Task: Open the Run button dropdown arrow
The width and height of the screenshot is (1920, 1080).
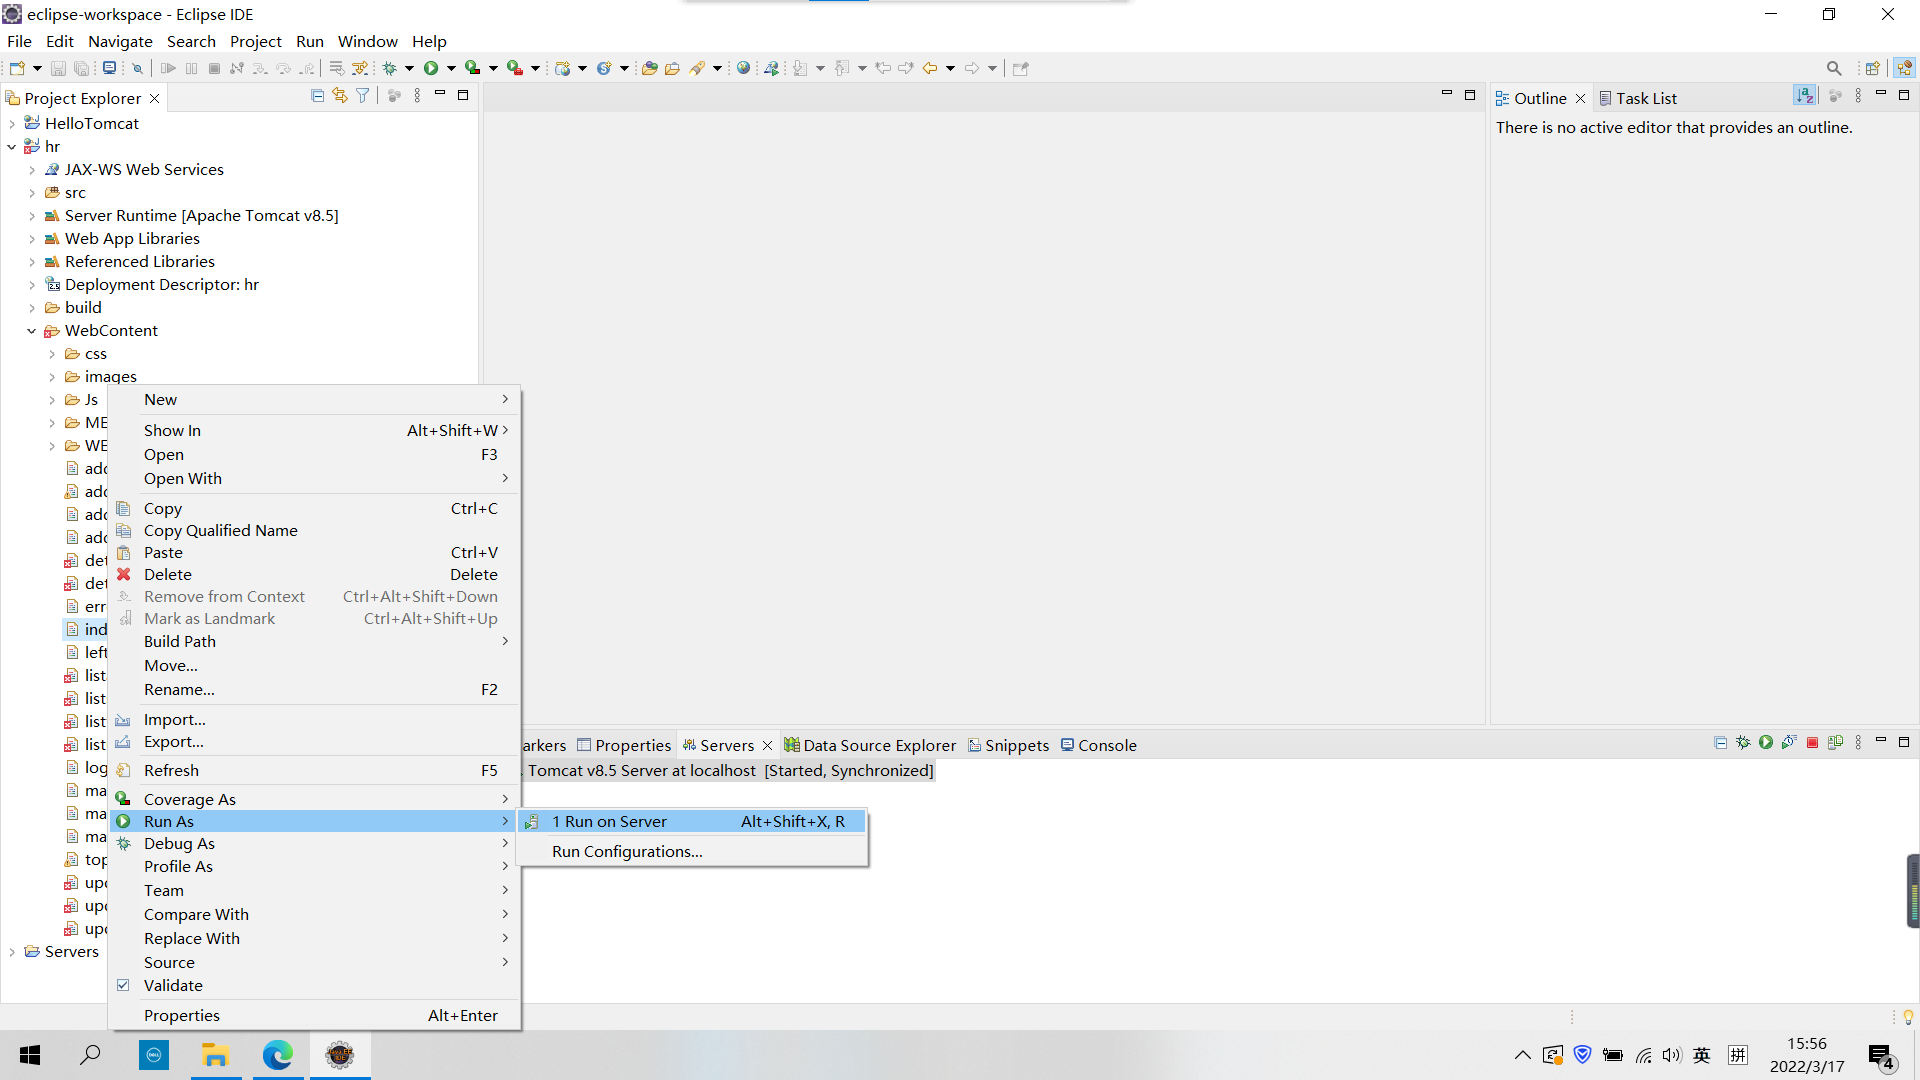Action: click(x=451, y=68)
